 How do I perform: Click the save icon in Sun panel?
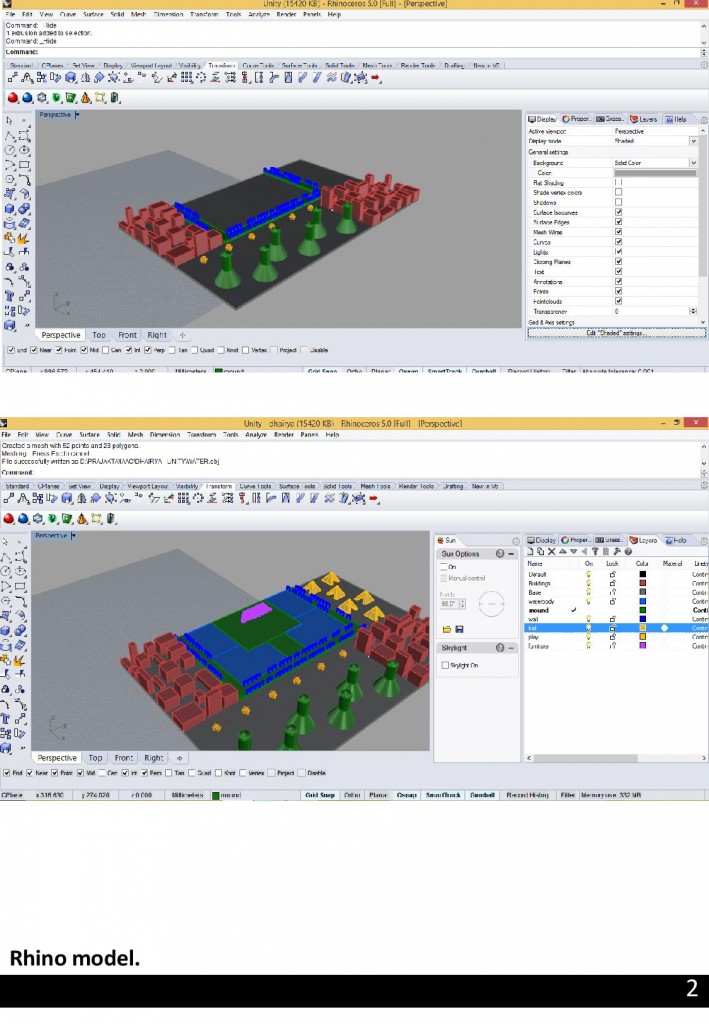point(458,629)
